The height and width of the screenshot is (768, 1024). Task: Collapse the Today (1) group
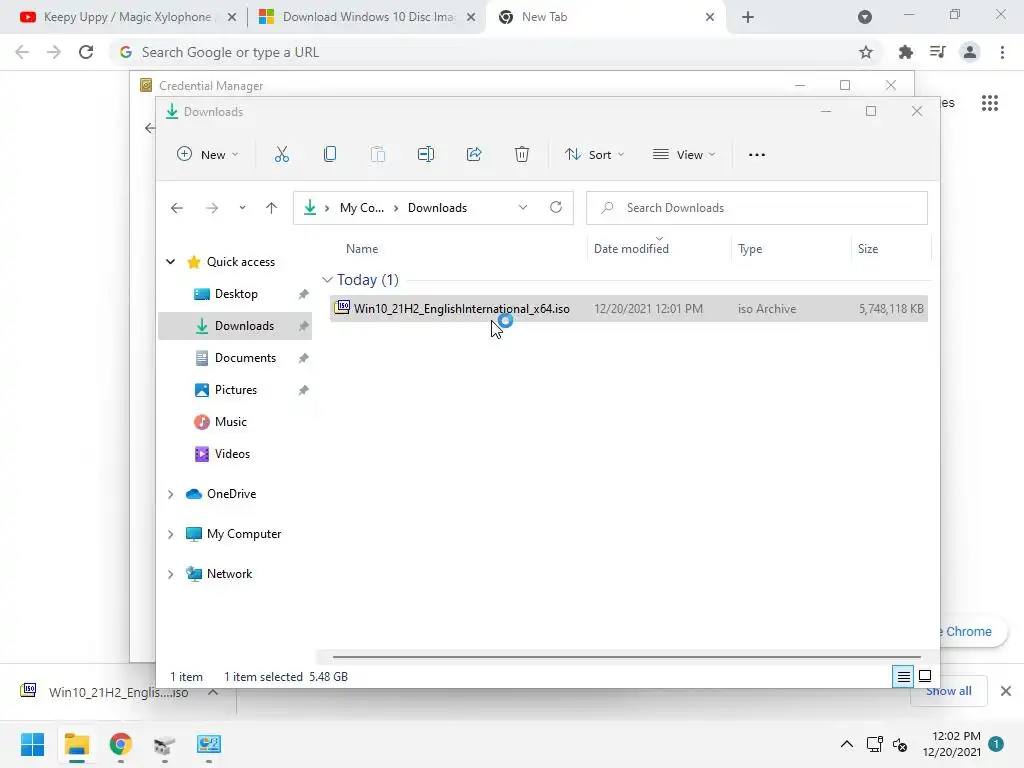(327, 280)
